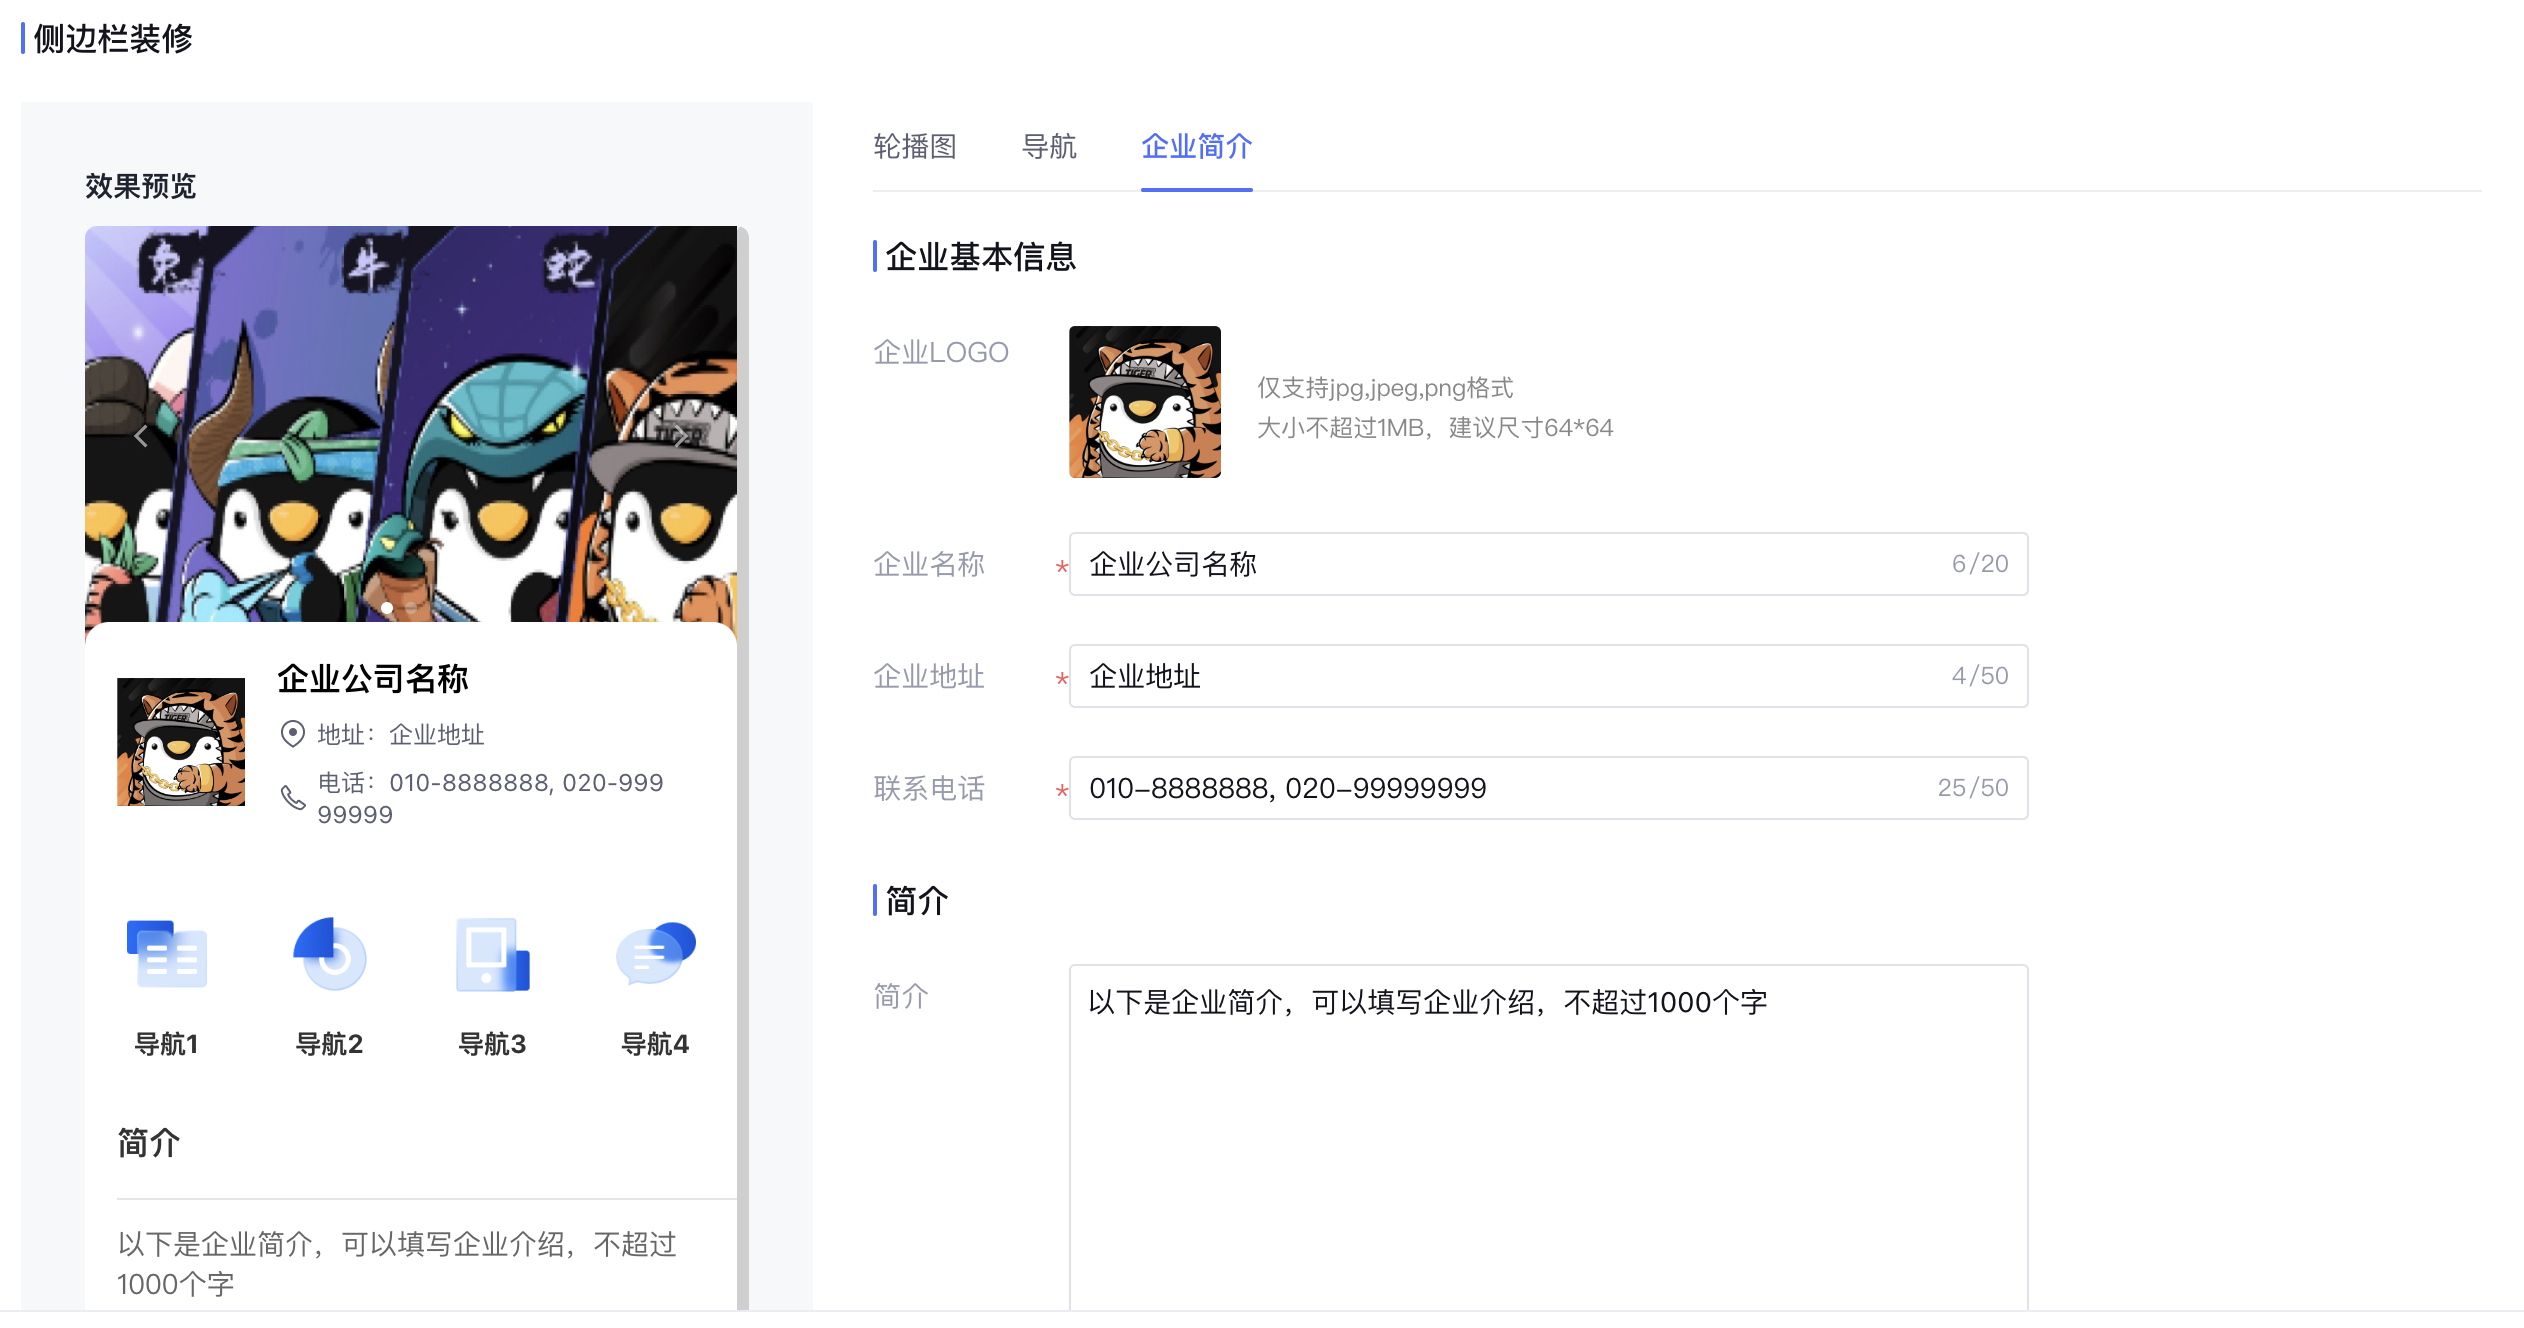
Task: Click the preview 简介 heading
Action: point(149,1143)
